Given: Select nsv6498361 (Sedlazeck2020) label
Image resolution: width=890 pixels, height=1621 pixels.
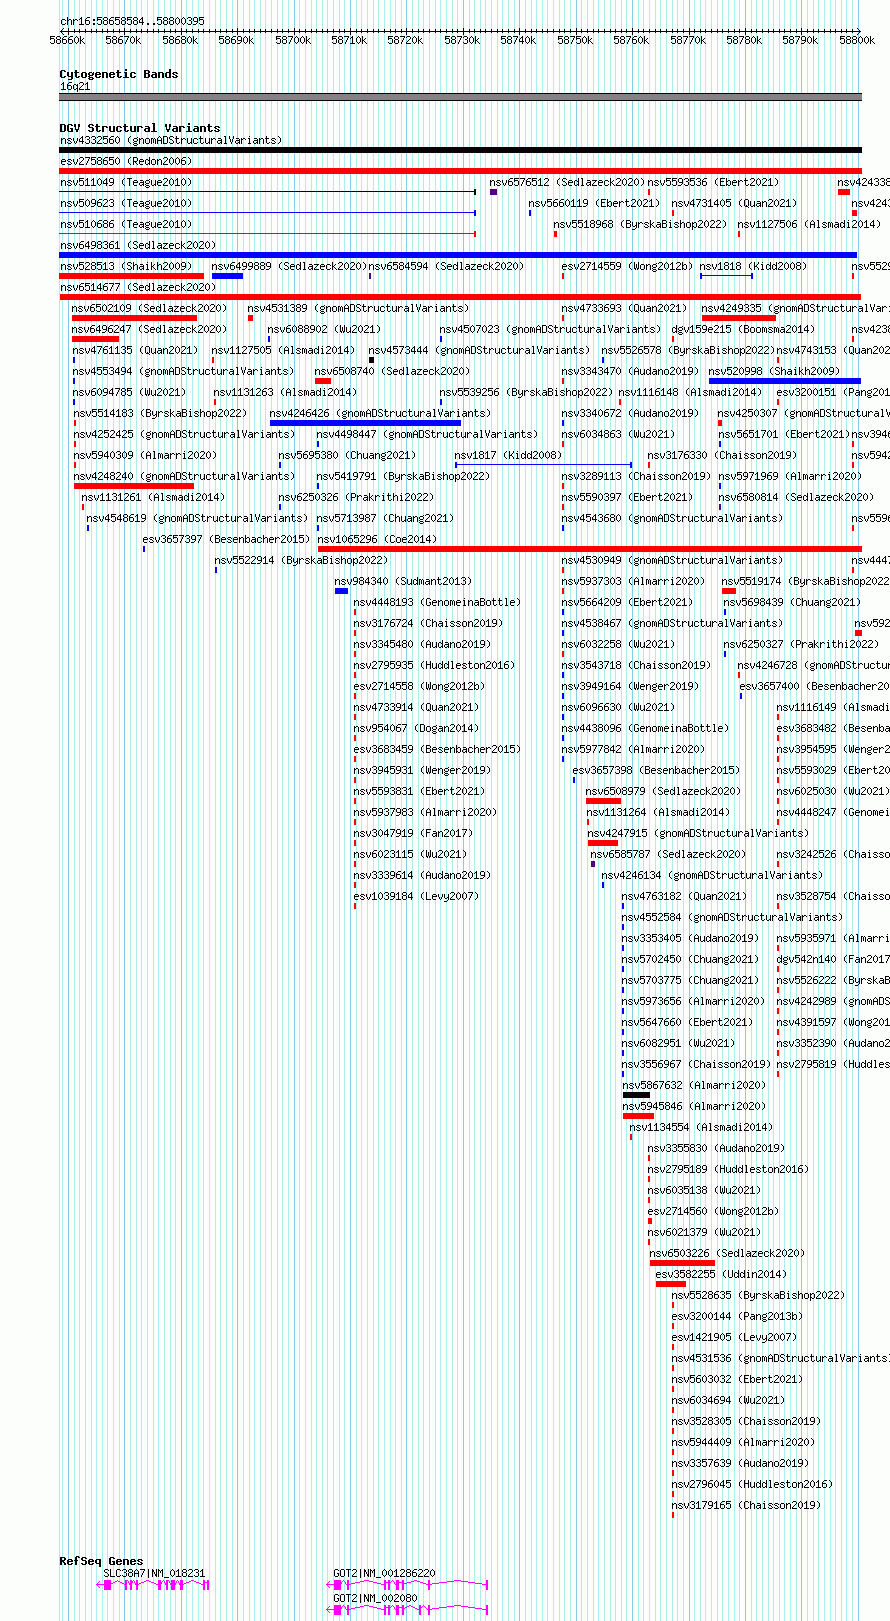Looking at the screenshot, I should 138,245.
